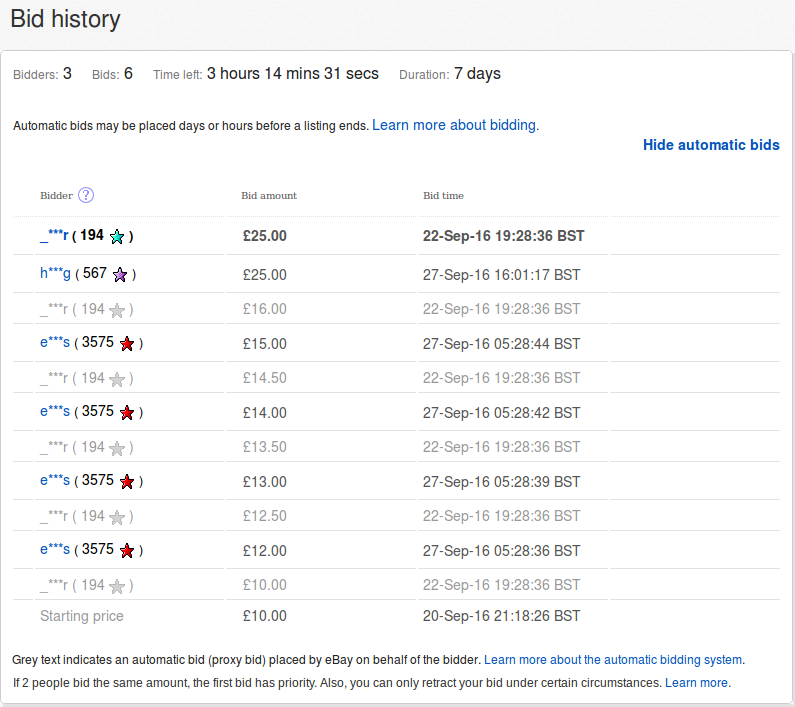795x707 pixels.
Task: Click the purple star beside h***g's 567 score
Action: click(120, 275)
